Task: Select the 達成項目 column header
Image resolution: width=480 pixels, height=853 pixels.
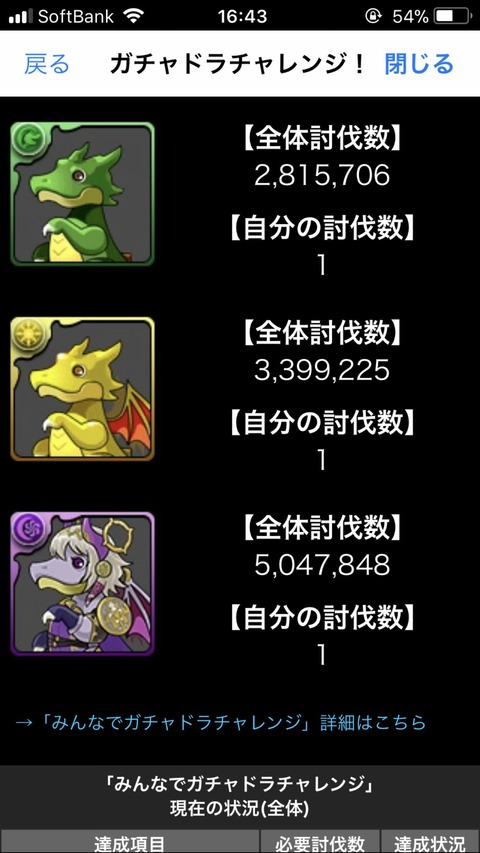Action: point(129,842)
